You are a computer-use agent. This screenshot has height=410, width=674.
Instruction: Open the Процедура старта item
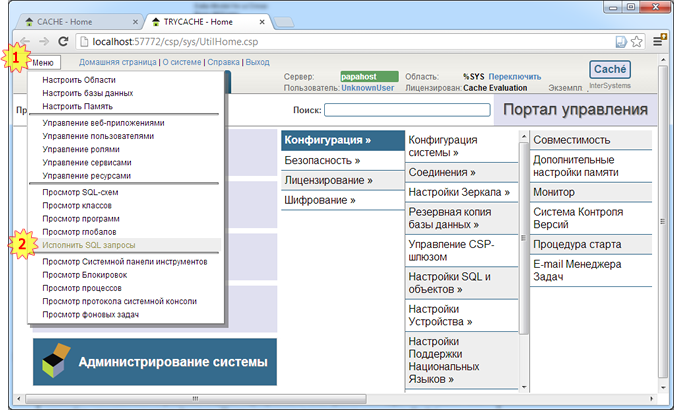(591, 245)
